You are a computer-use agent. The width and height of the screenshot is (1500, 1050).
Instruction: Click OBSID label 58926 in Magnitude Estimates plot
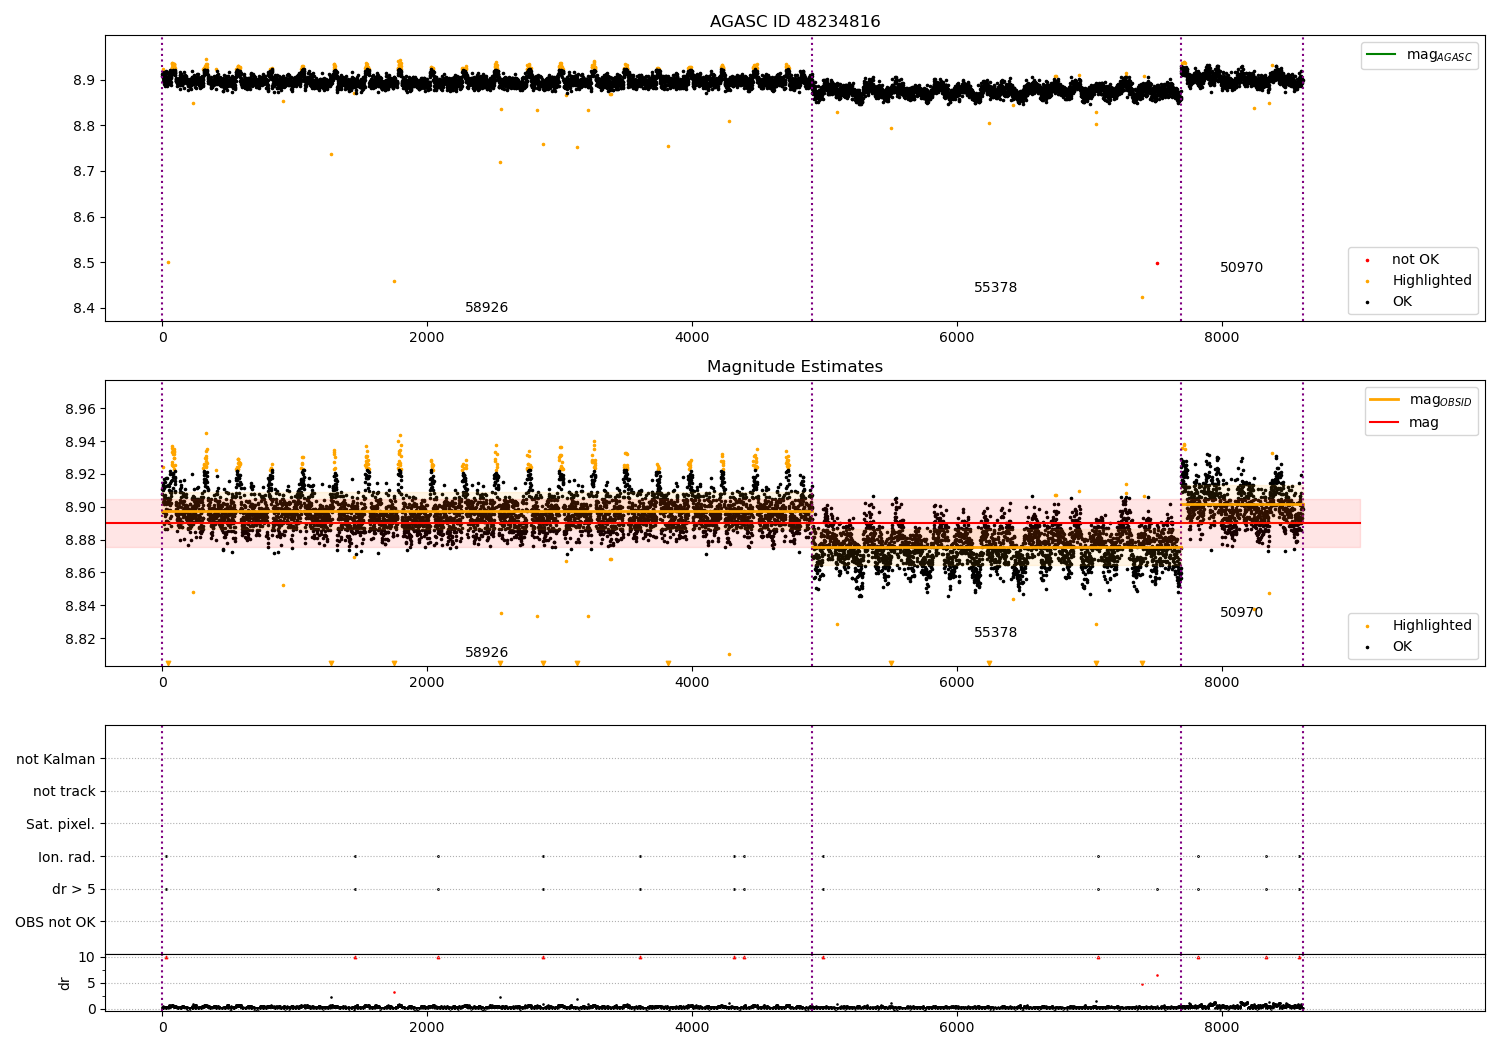(x=486, y=652)
